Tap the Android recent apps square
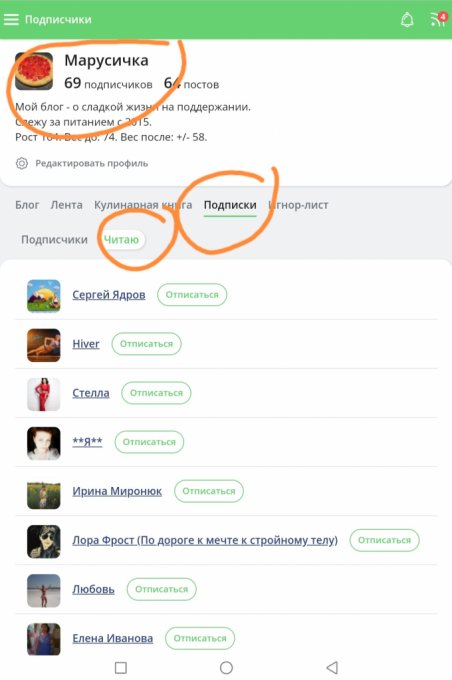This screenshot has width=452, height=680. point(121,667)
